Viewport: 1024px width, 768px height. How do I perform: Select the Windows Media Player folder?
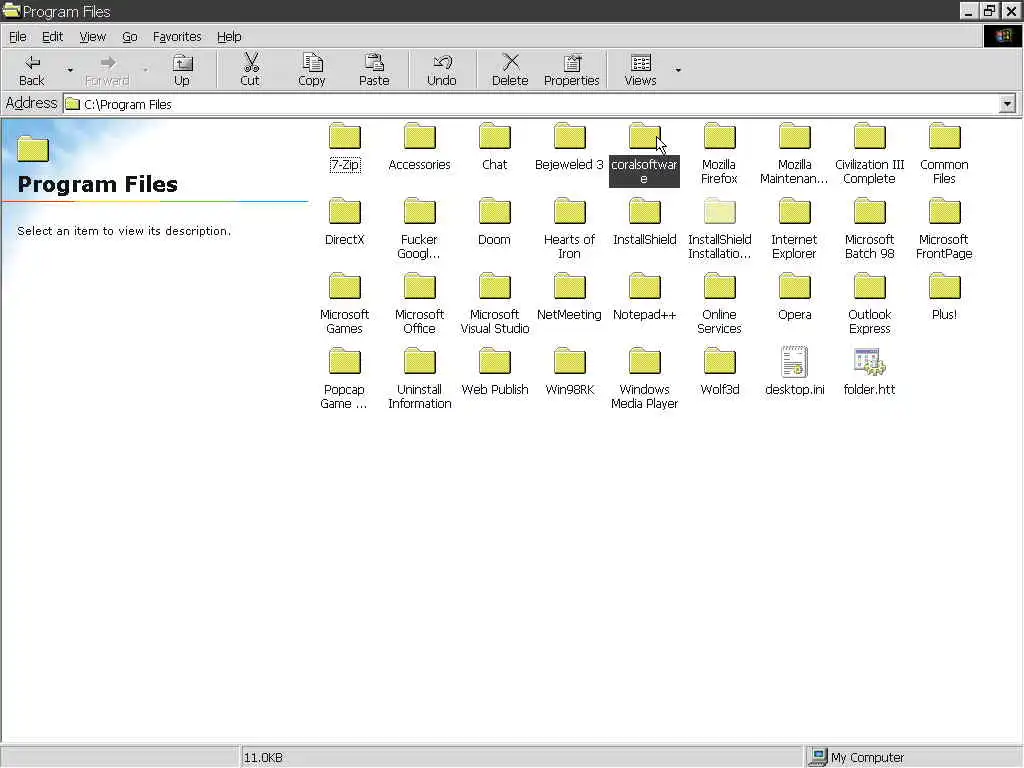point(645,379)
